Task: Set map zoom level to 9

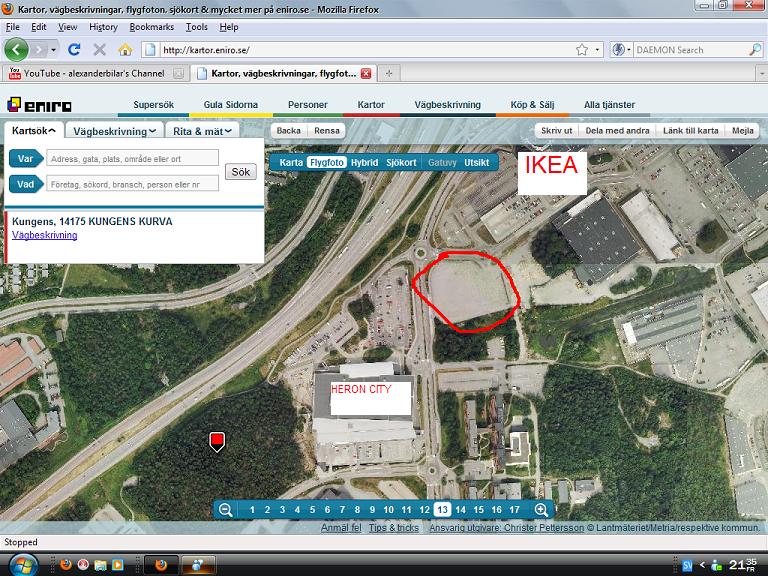Action: tap(372, 510)
